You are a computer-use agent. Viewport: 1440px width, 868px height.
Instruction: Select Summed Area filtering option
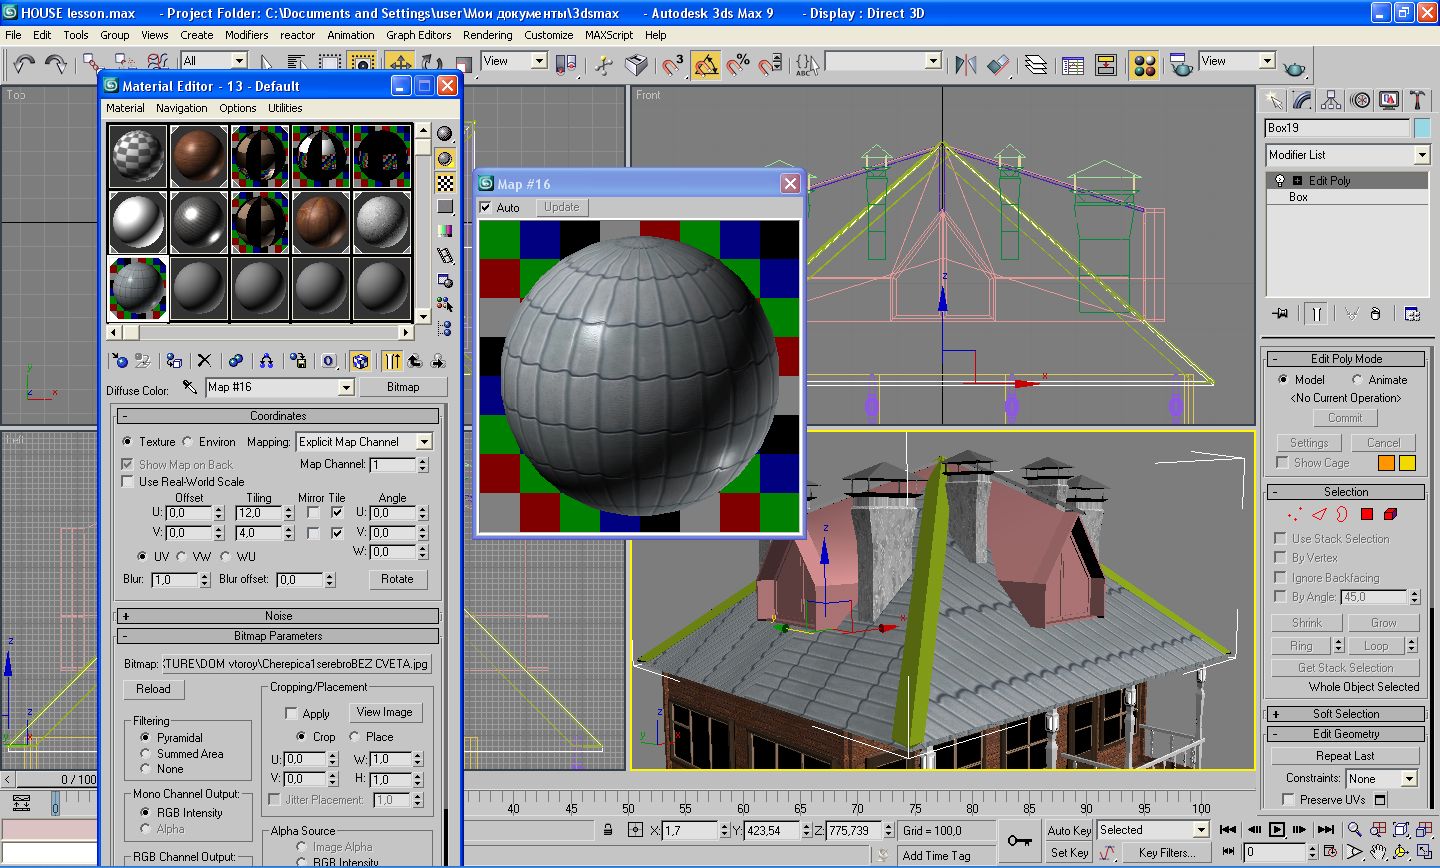coord(145,754)
